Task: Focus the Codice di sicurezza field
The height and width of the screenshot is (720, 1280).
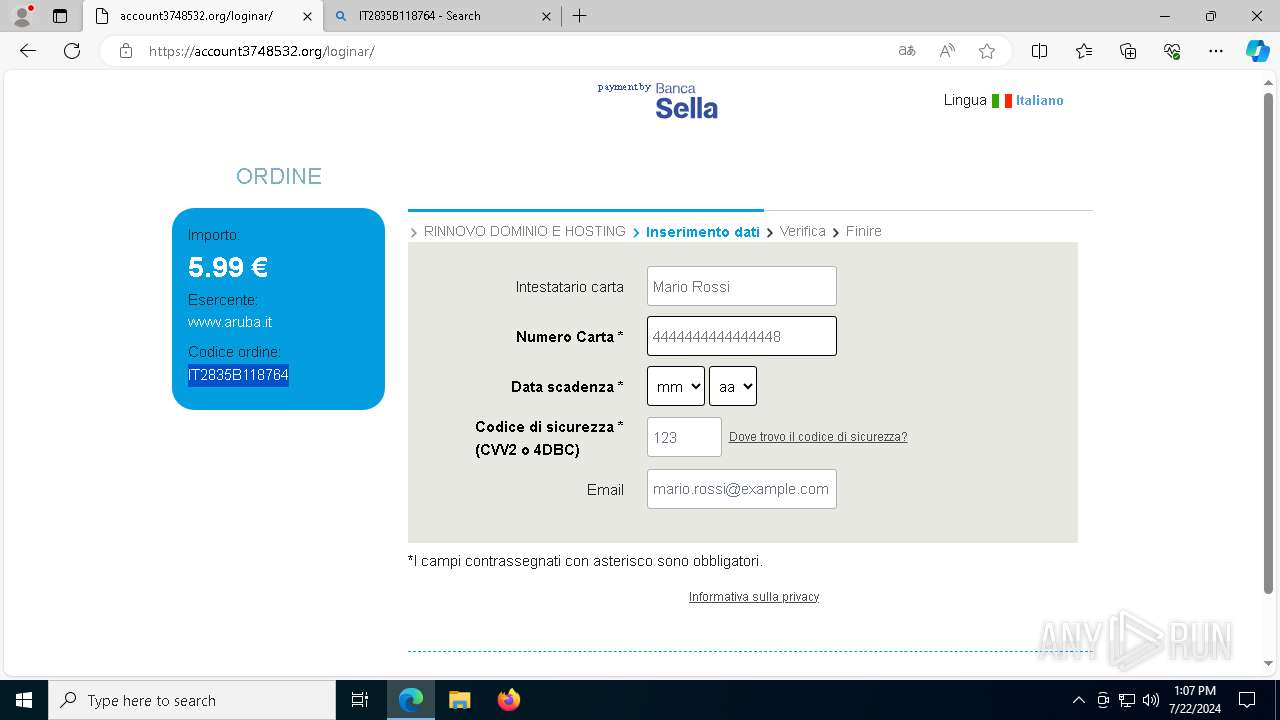Action: coord(684,437)
